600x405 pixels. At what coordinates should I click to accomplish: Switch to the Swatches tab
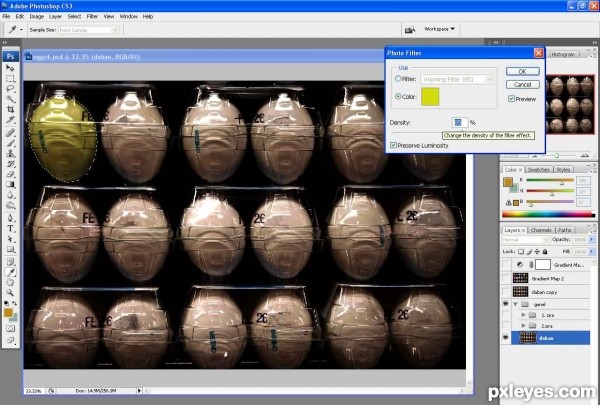pos(538,170)
